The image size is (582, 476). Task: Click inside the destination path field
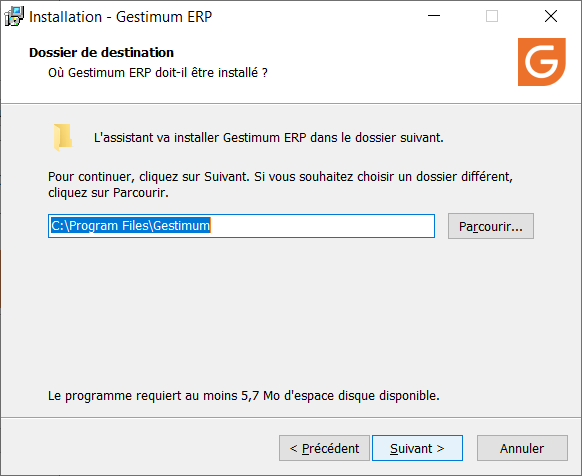241,226
